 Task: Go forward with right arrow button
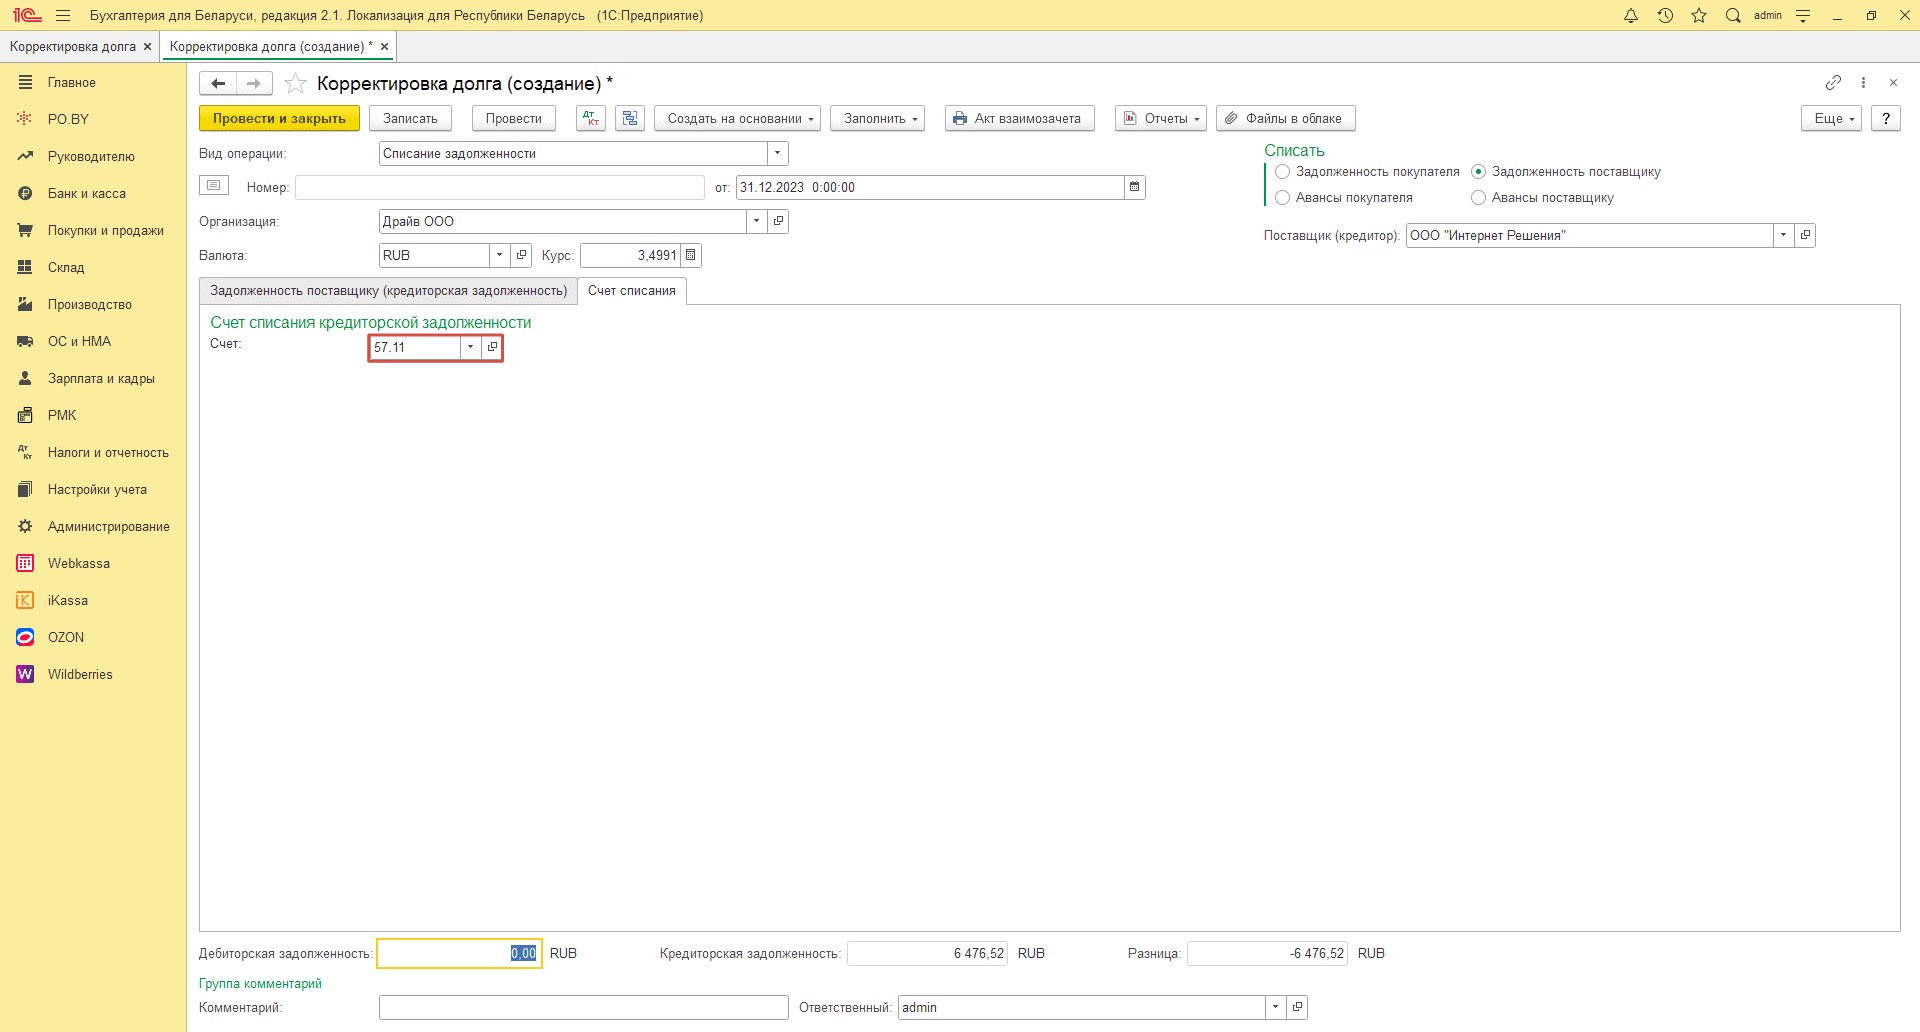(254, 83)
